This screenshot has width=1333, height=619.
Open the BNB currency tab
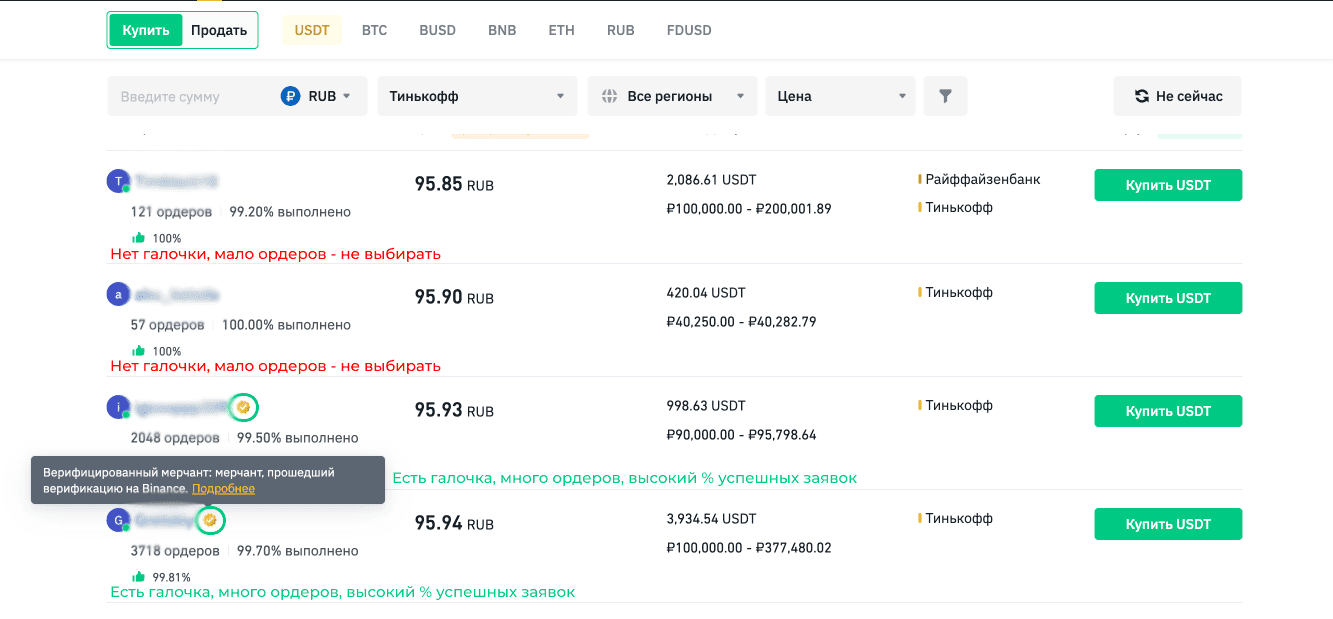(x=502, y=30)
